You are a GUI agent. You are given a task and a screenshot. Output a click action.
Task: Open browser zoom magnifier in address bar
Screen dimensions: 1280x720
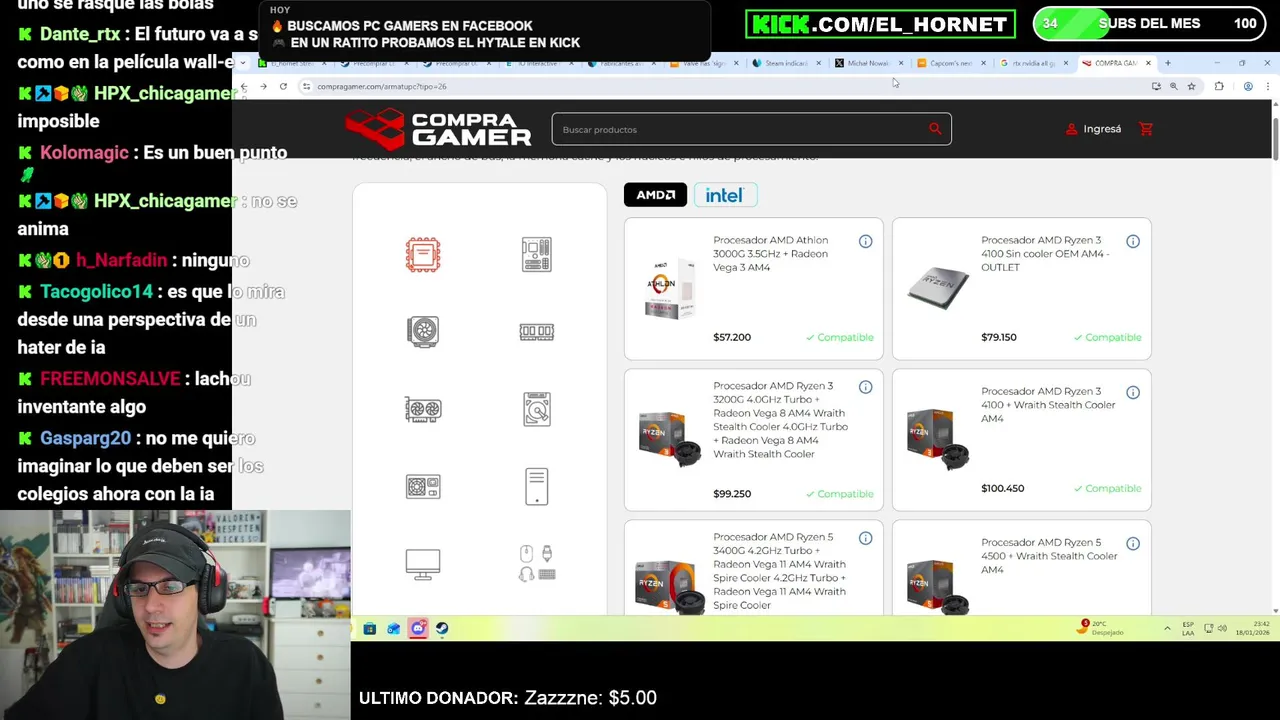click(1174, 87)
